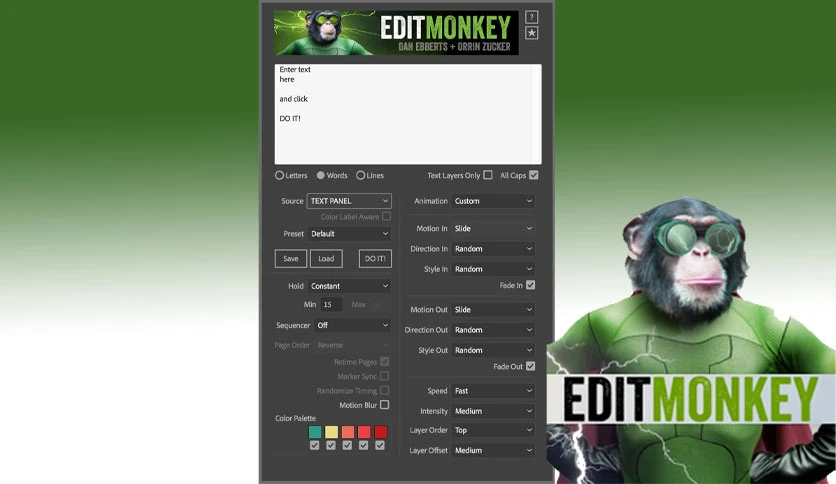Image resolution: width=836 pixels, height=484 pixels.
Task: Toggle the Fade In checkbox
Action: pos(530,285)
